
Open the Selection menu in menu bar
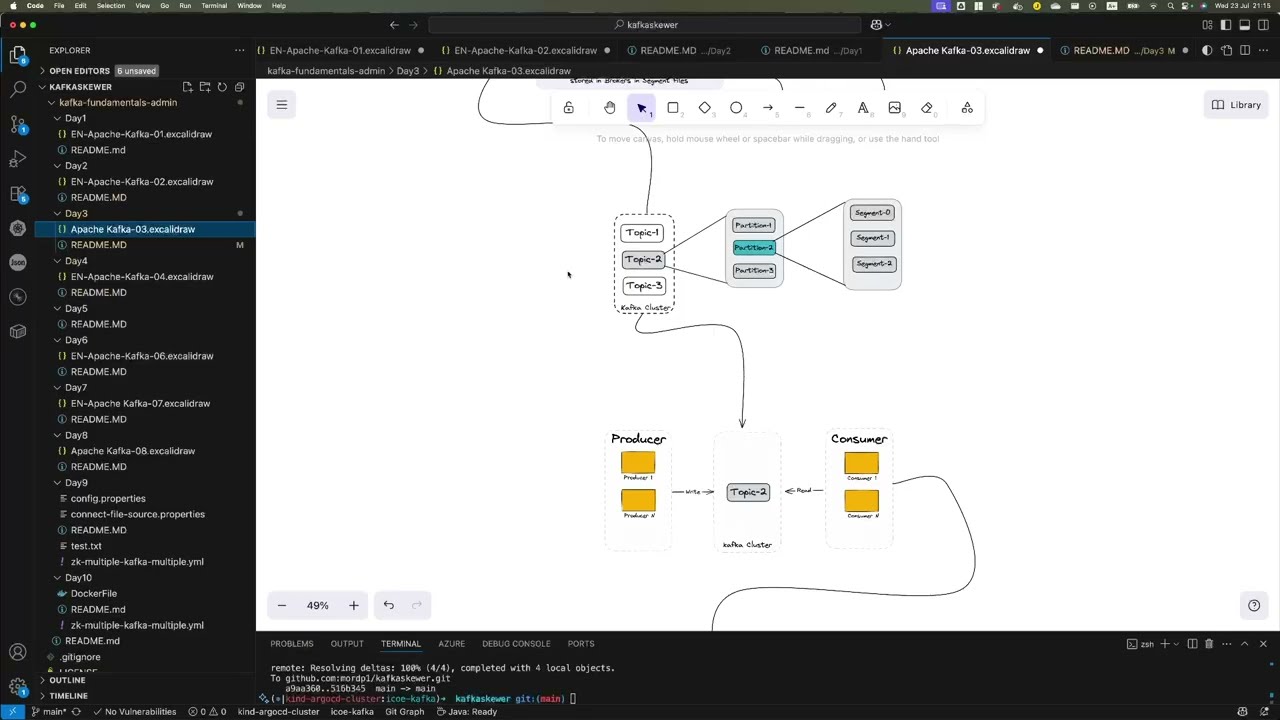click(111, 6)
